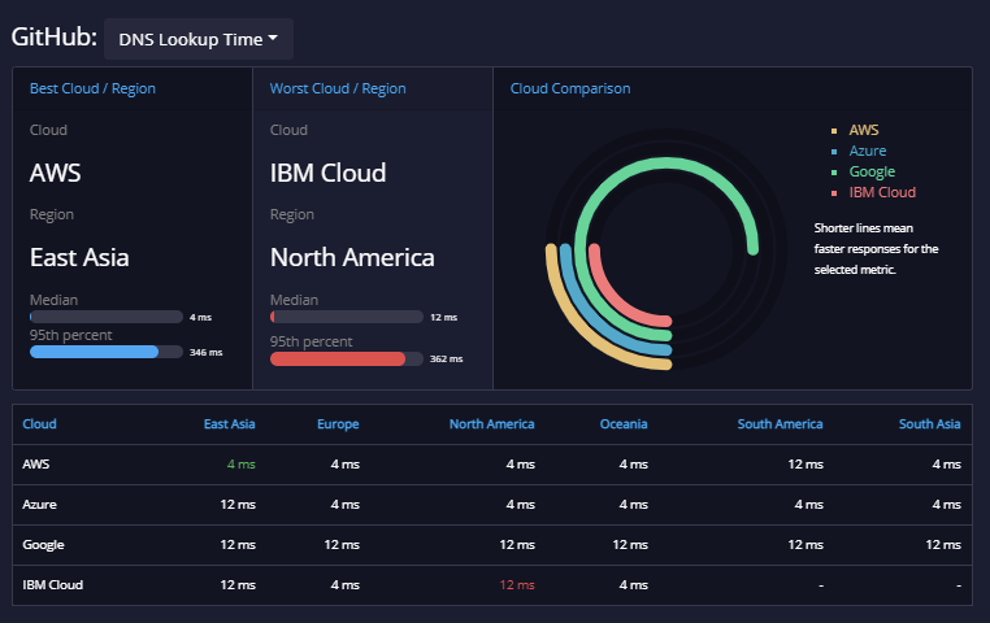
Task: Click the Azure South Asia 4 ms cell
Action: (x=946, y=505)
